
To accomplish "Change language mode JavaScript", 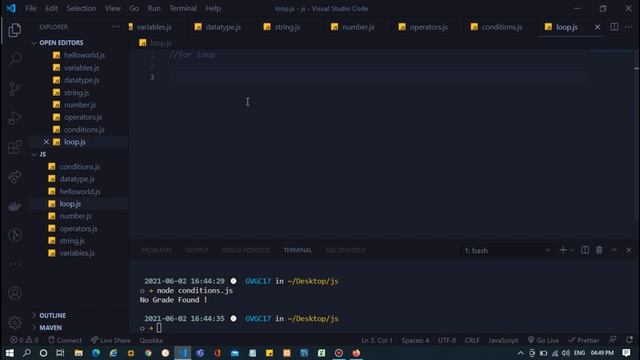I will [x=503, y=340].
